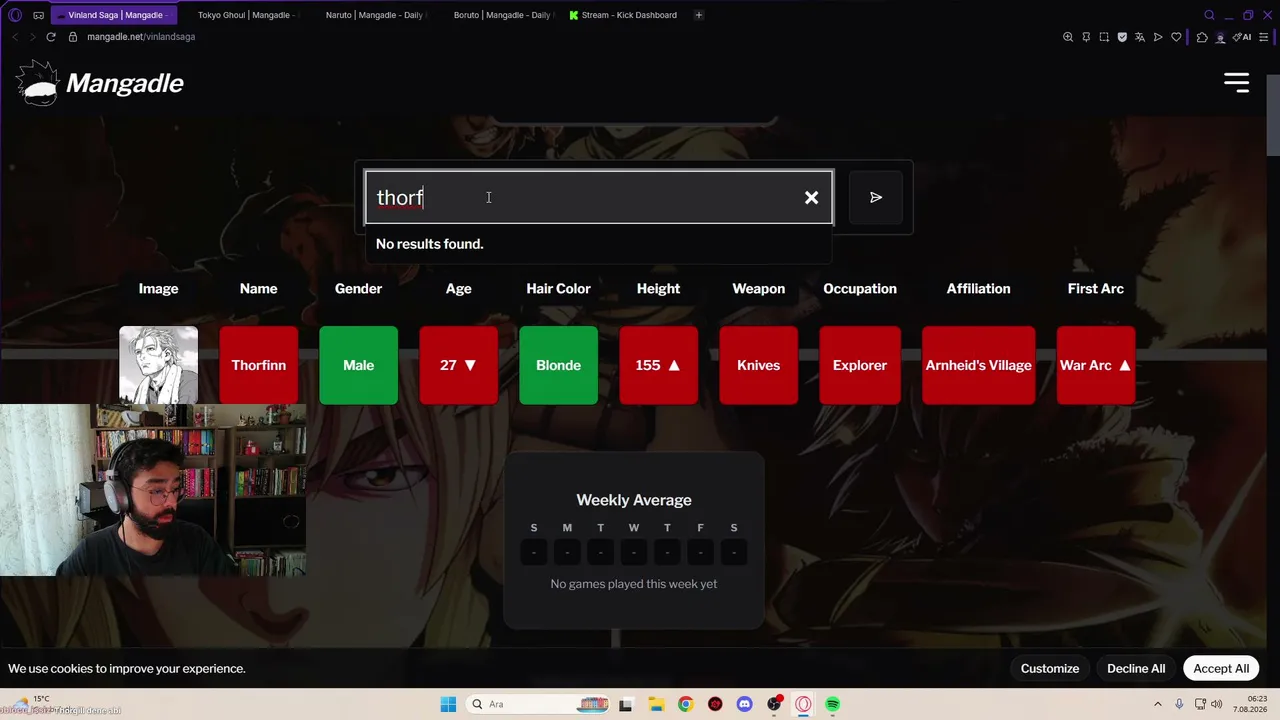The height and width of the screenshot is (720, 1280).
Task: Open Discord from the taskbar
Action: (x=744, y=704)
